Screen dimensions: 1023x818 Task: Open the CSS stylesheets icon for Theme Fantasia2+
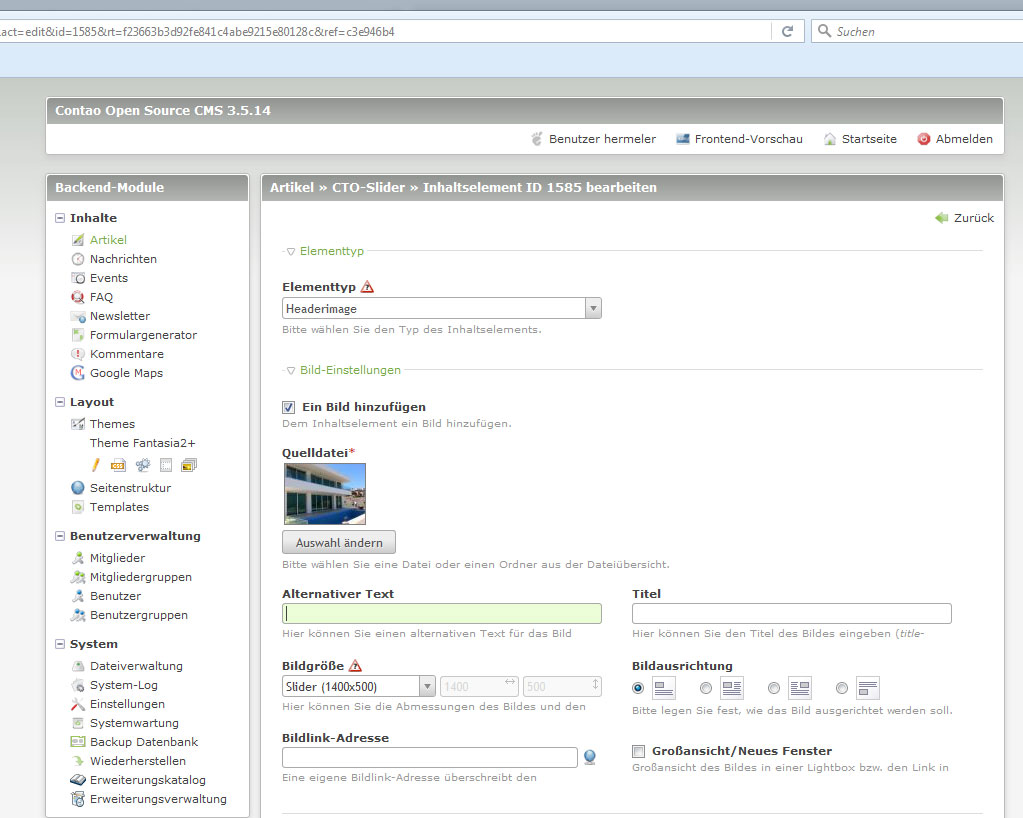pos(118,464)
